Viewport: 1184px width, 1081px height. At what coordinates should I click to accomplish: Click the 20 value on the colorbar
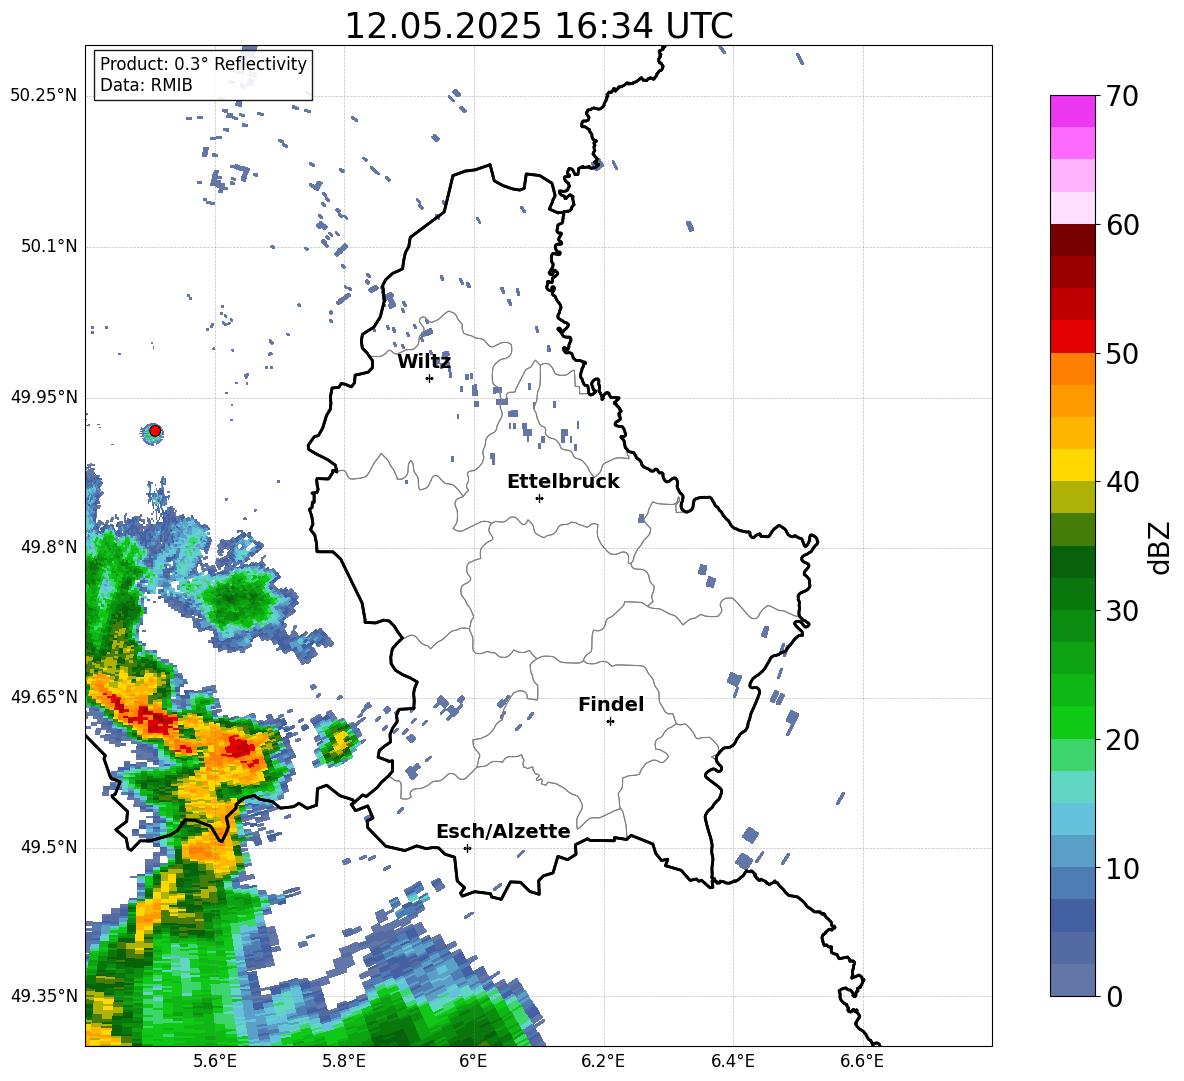tap(1122, 739)
